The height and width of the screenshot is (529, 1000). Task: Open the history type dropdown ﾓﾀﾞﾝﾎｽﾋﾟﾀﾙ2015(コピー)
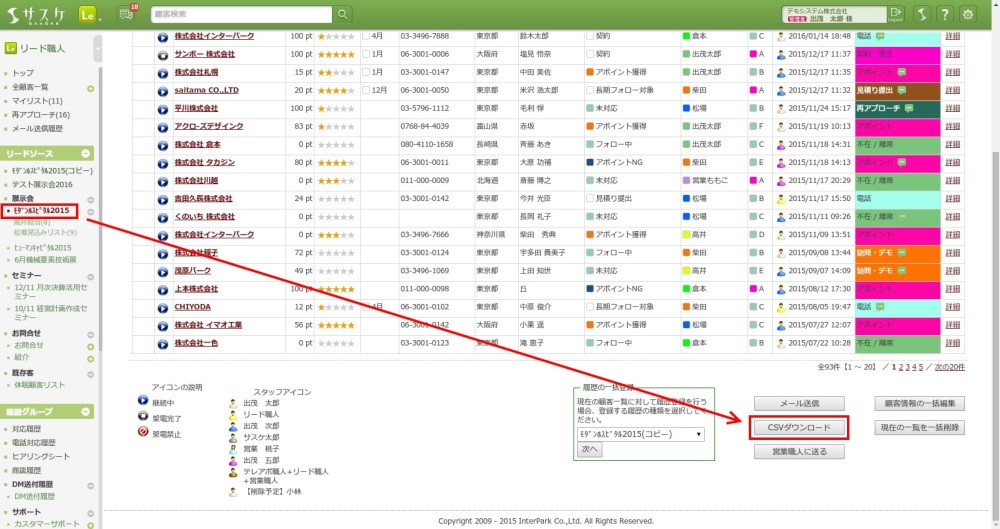click(x=640, y=435)
